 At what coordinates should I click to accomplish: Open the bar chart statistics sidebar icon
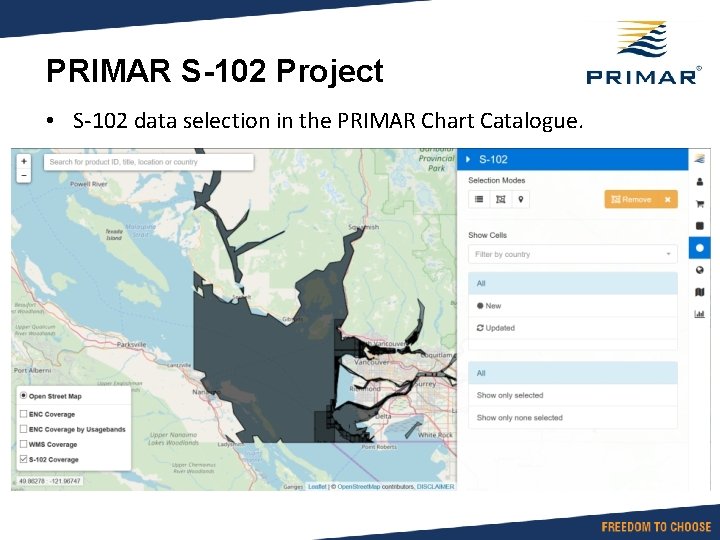[699, 314]
